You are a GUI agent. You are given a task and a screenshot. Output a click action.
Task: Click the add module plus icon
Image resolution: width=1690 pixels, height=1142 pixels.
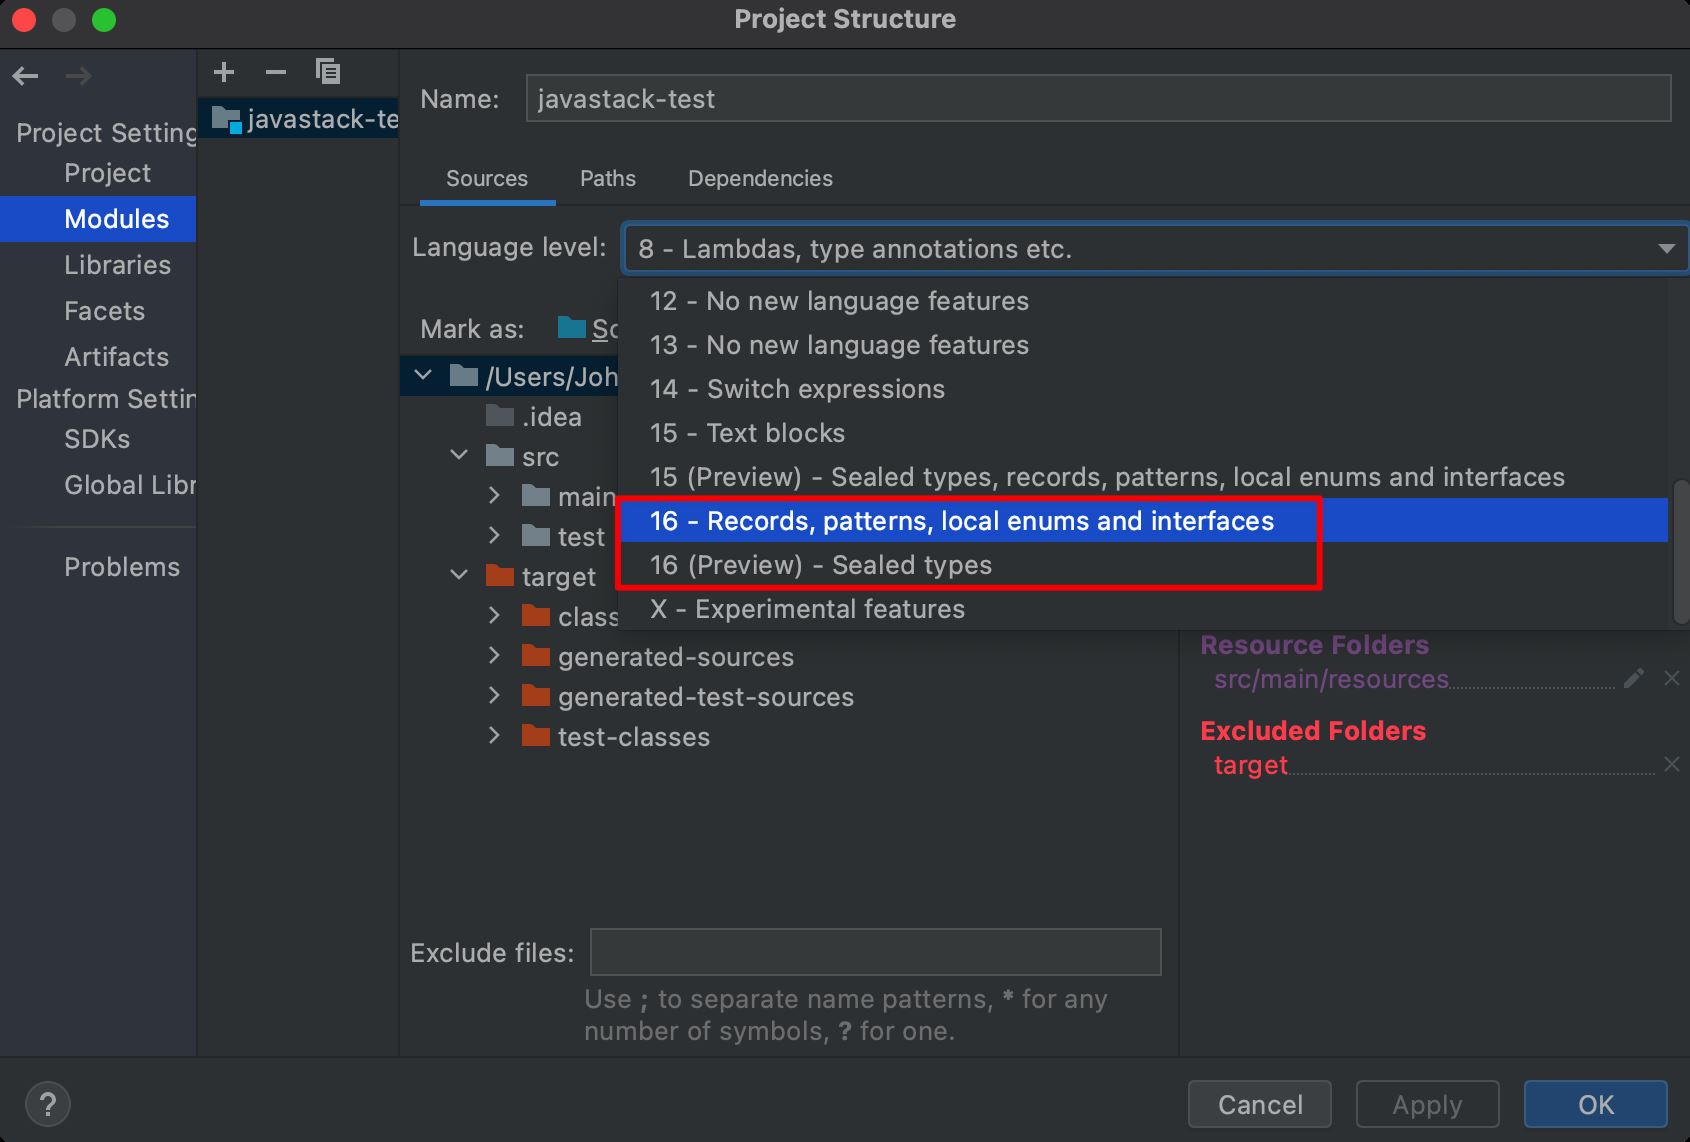[224, 72]
